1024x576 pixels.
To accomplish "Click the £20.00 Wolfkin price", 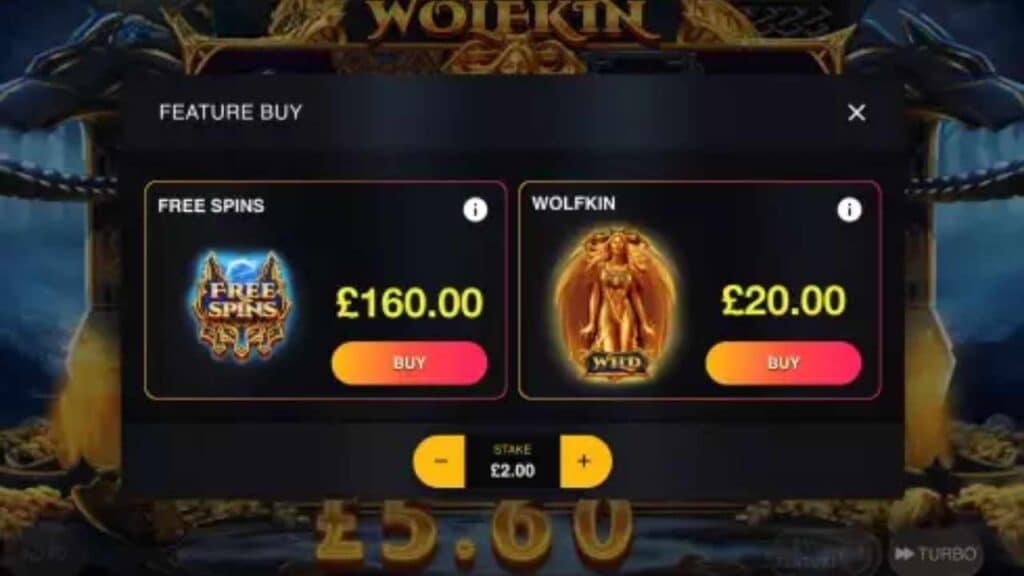I will click(x=783, y=300).
